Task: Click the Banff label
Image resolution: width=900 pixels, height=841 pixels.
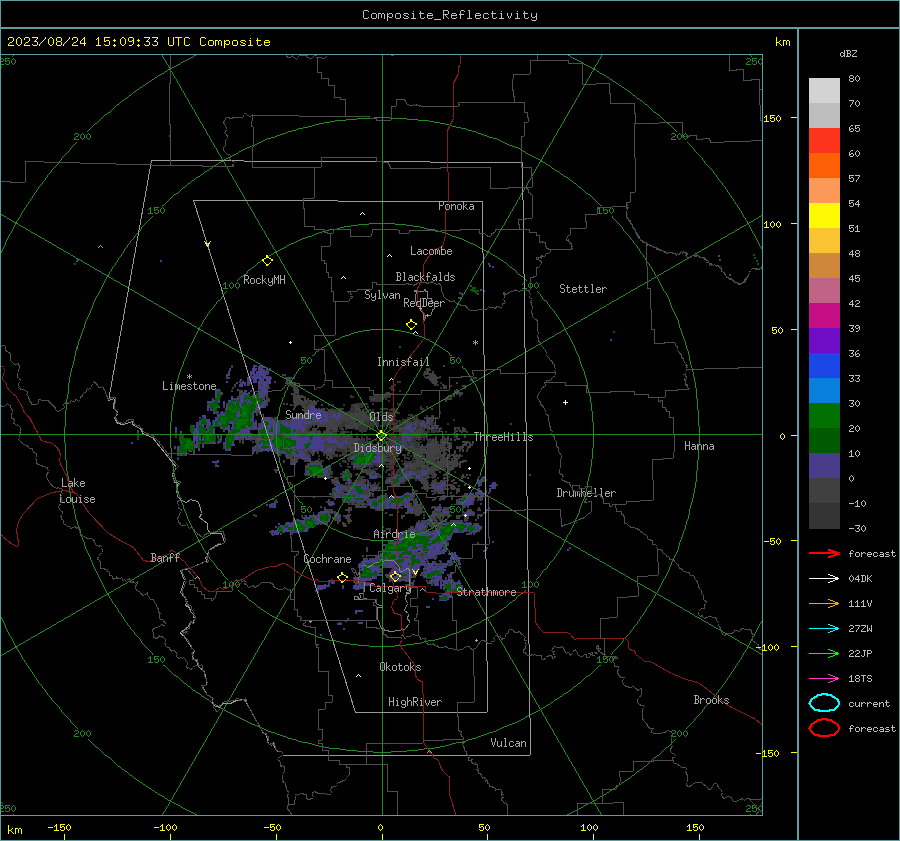Action: click(165, 557)
